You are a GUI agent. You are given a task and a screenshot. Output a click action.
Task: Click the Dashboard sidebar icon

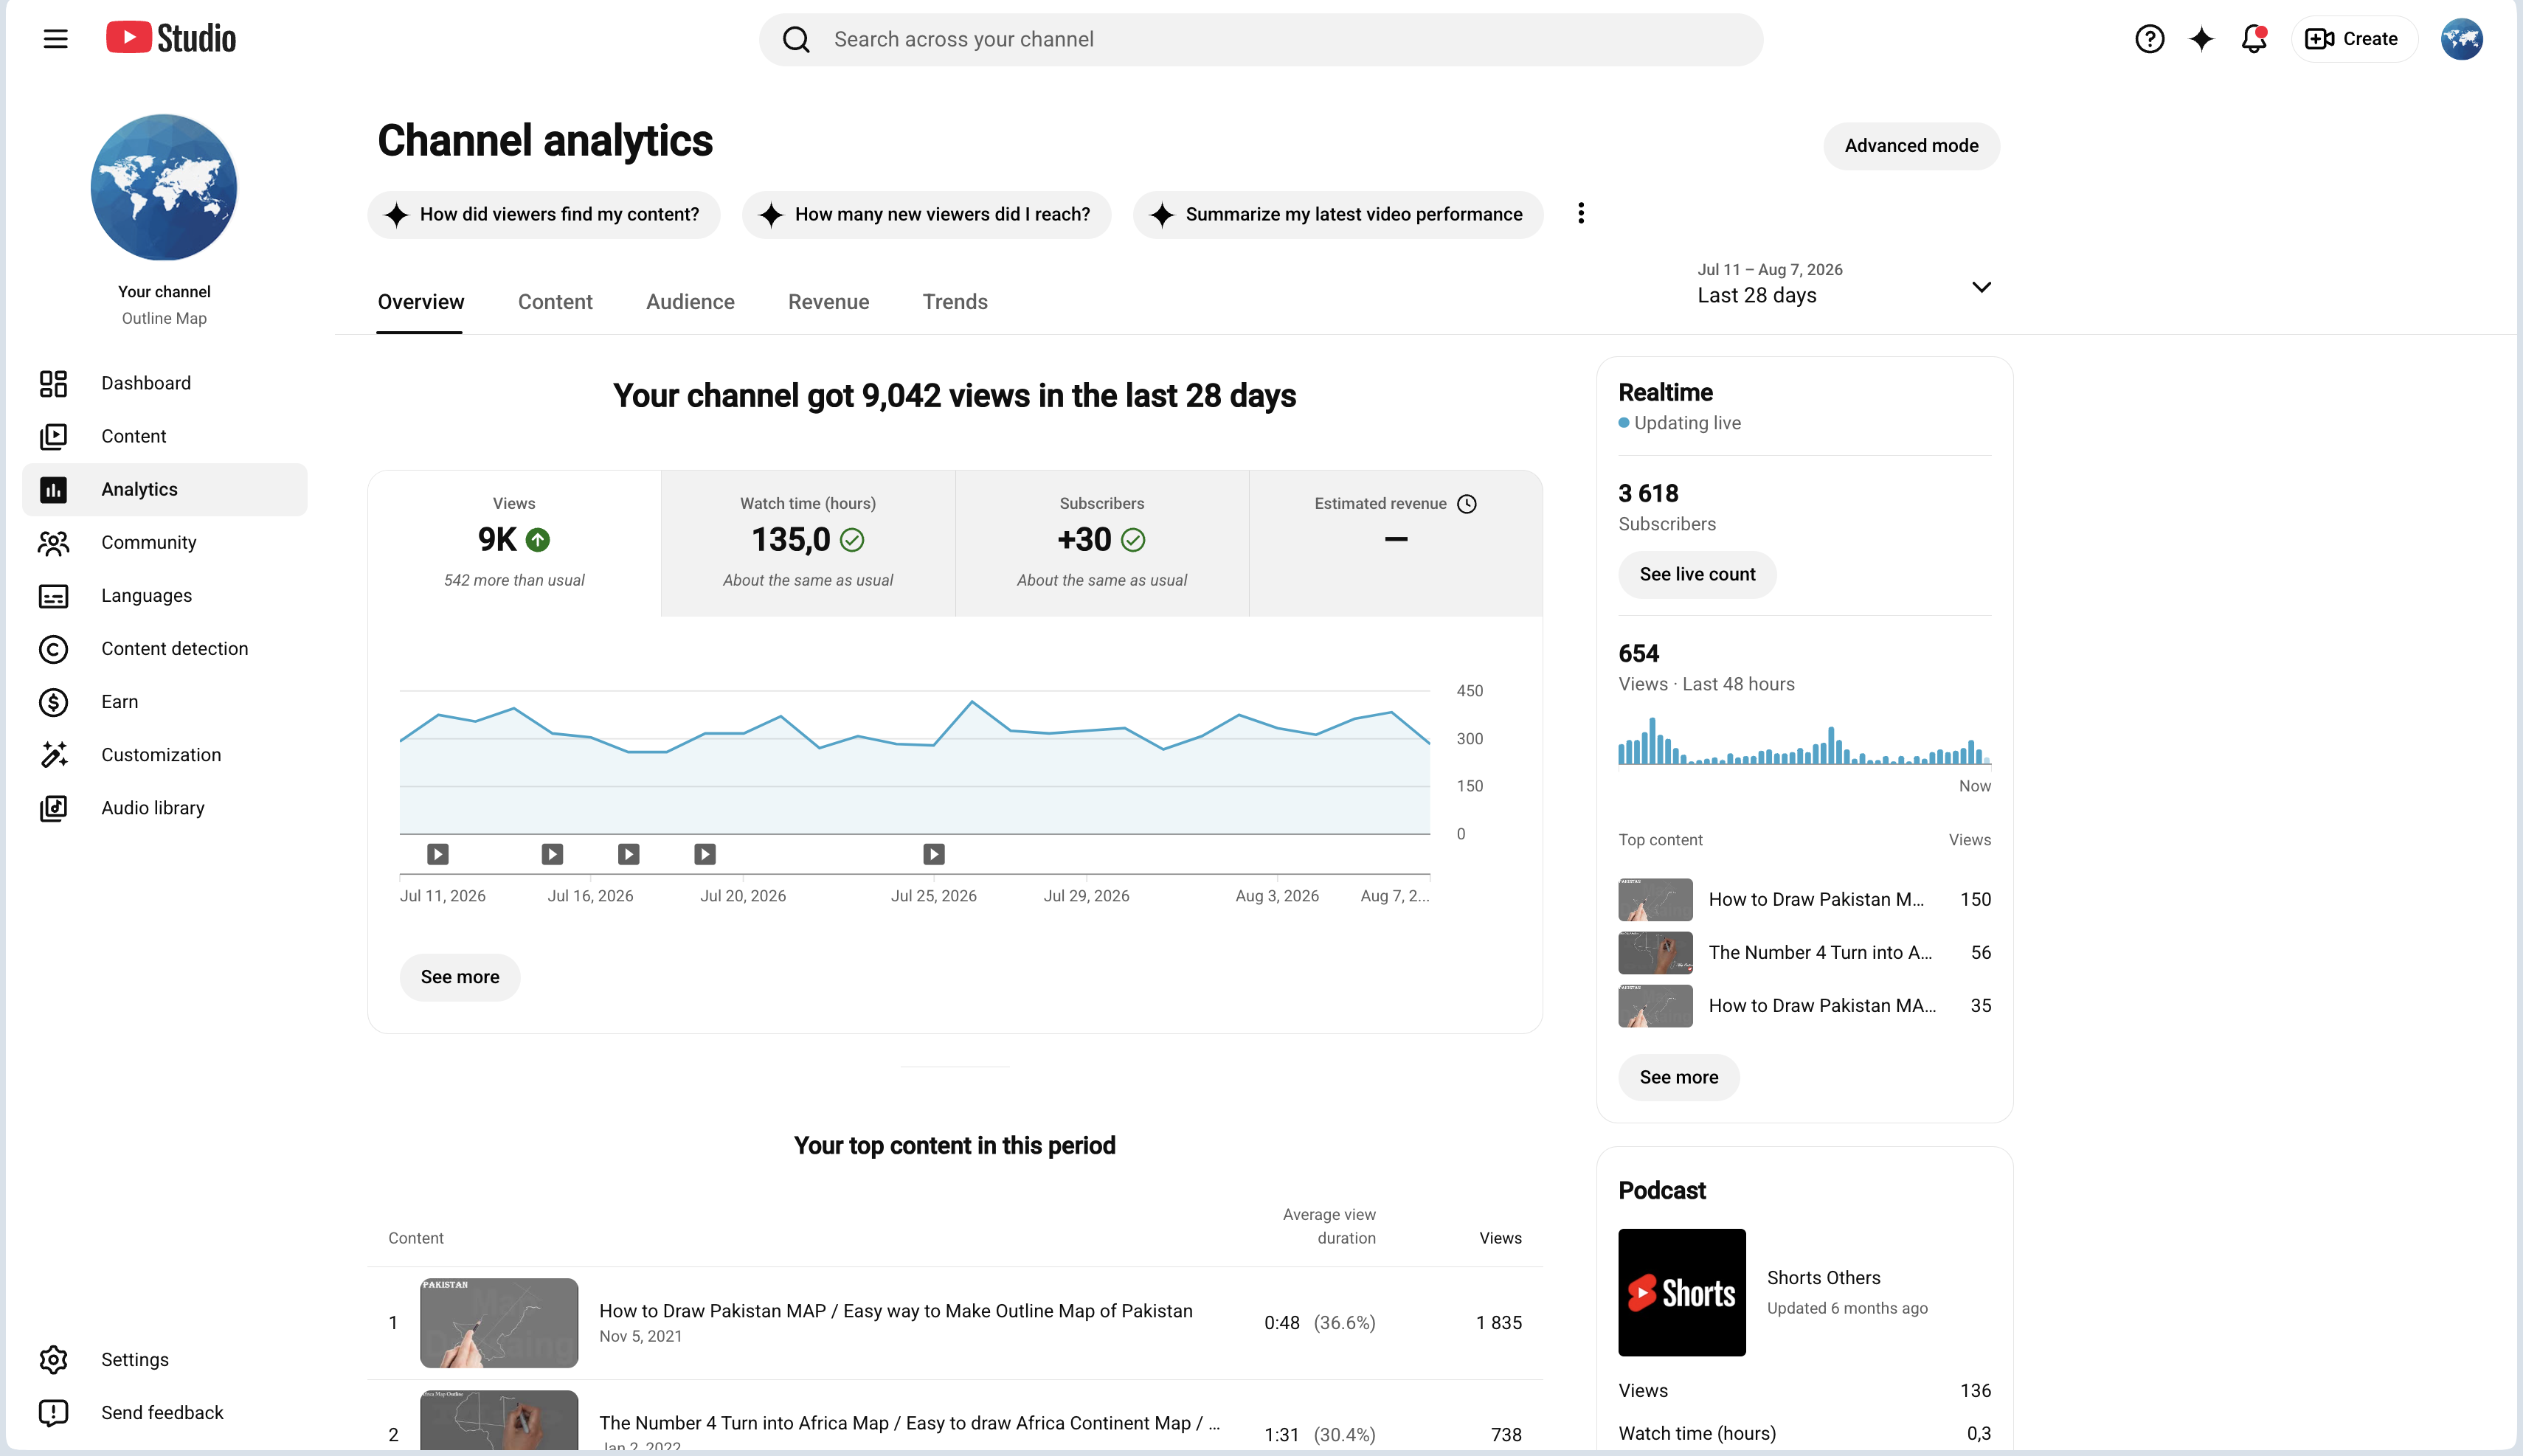[53, 383]
